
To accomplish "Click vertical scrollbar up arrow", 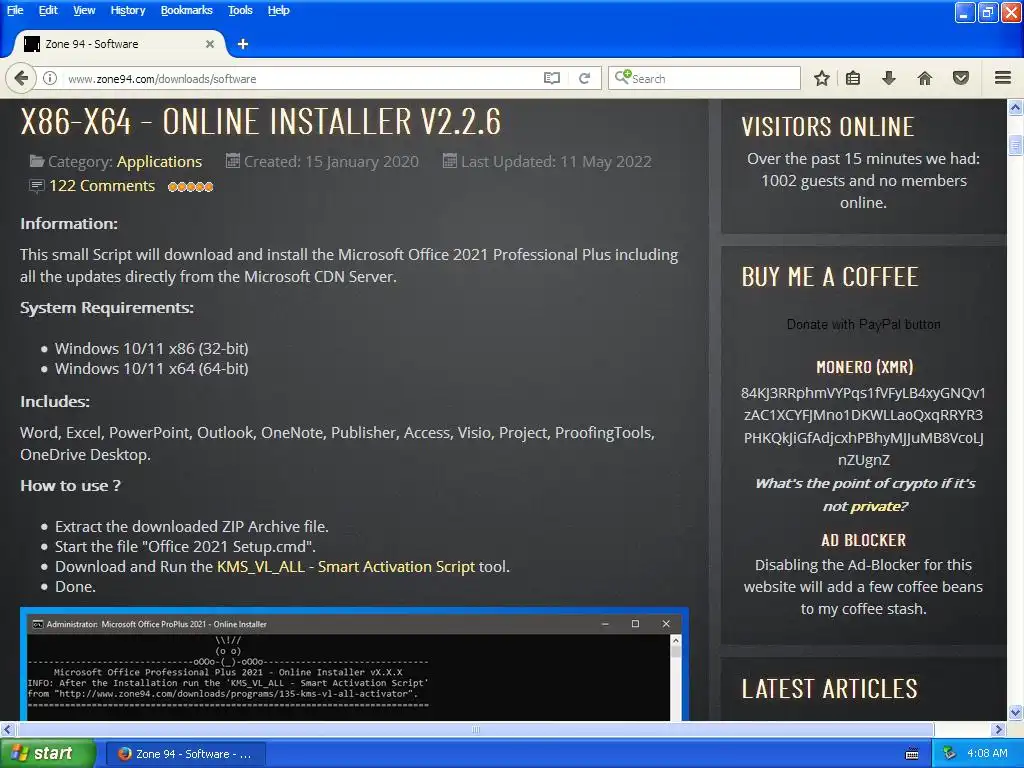I will coord(1016,107).
